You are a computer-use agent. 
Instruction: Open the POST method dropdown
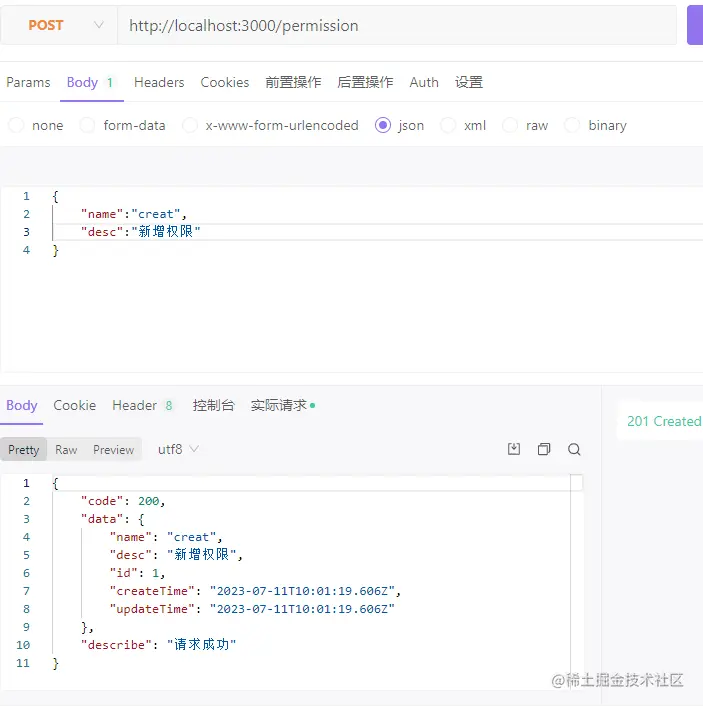[x=59, y=25]
